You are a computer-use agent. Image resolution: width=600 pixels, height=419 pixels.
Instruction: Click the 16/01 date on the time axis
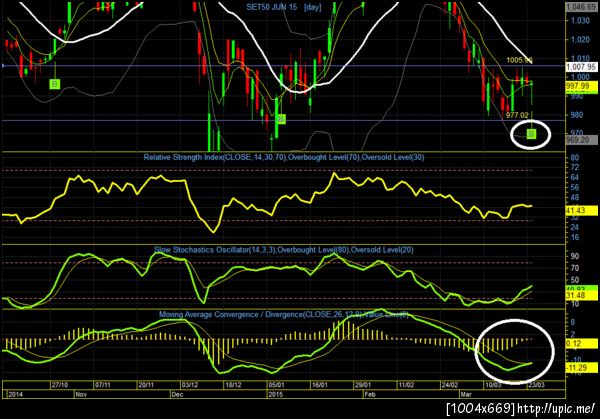click(x=320, y=385)
